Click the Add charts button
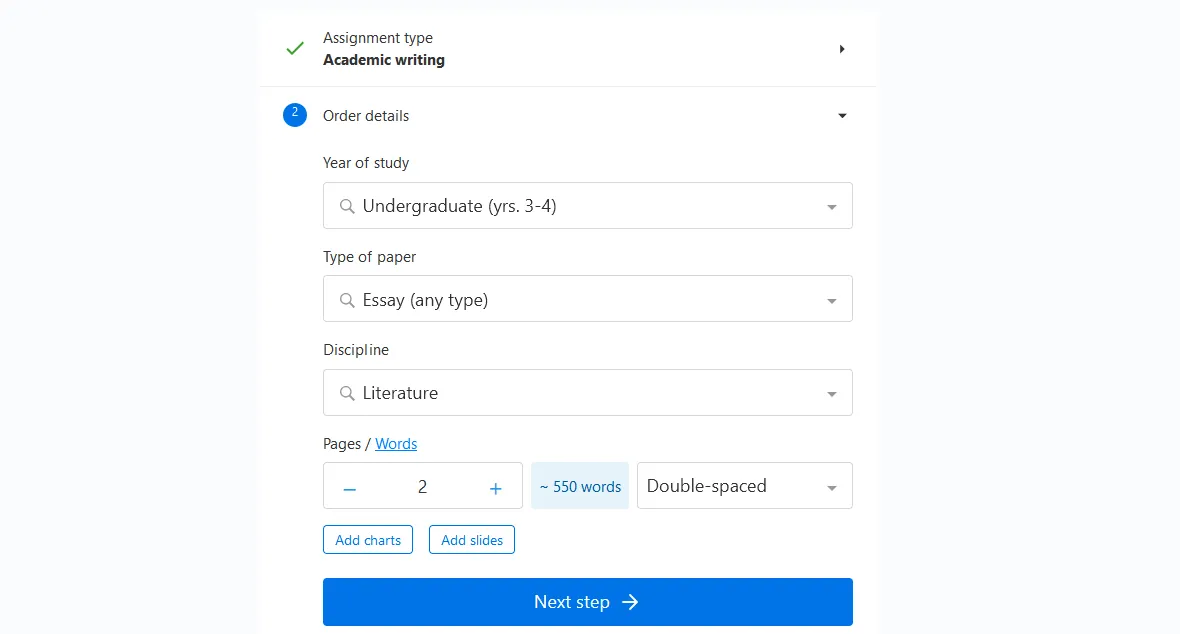The image size is (1180, 634). click(368, 540)
